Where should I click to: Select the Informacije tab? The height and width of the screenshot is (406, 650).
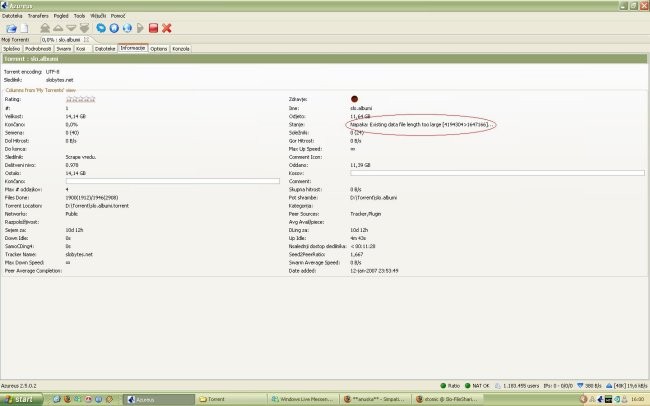coord(133,48)
